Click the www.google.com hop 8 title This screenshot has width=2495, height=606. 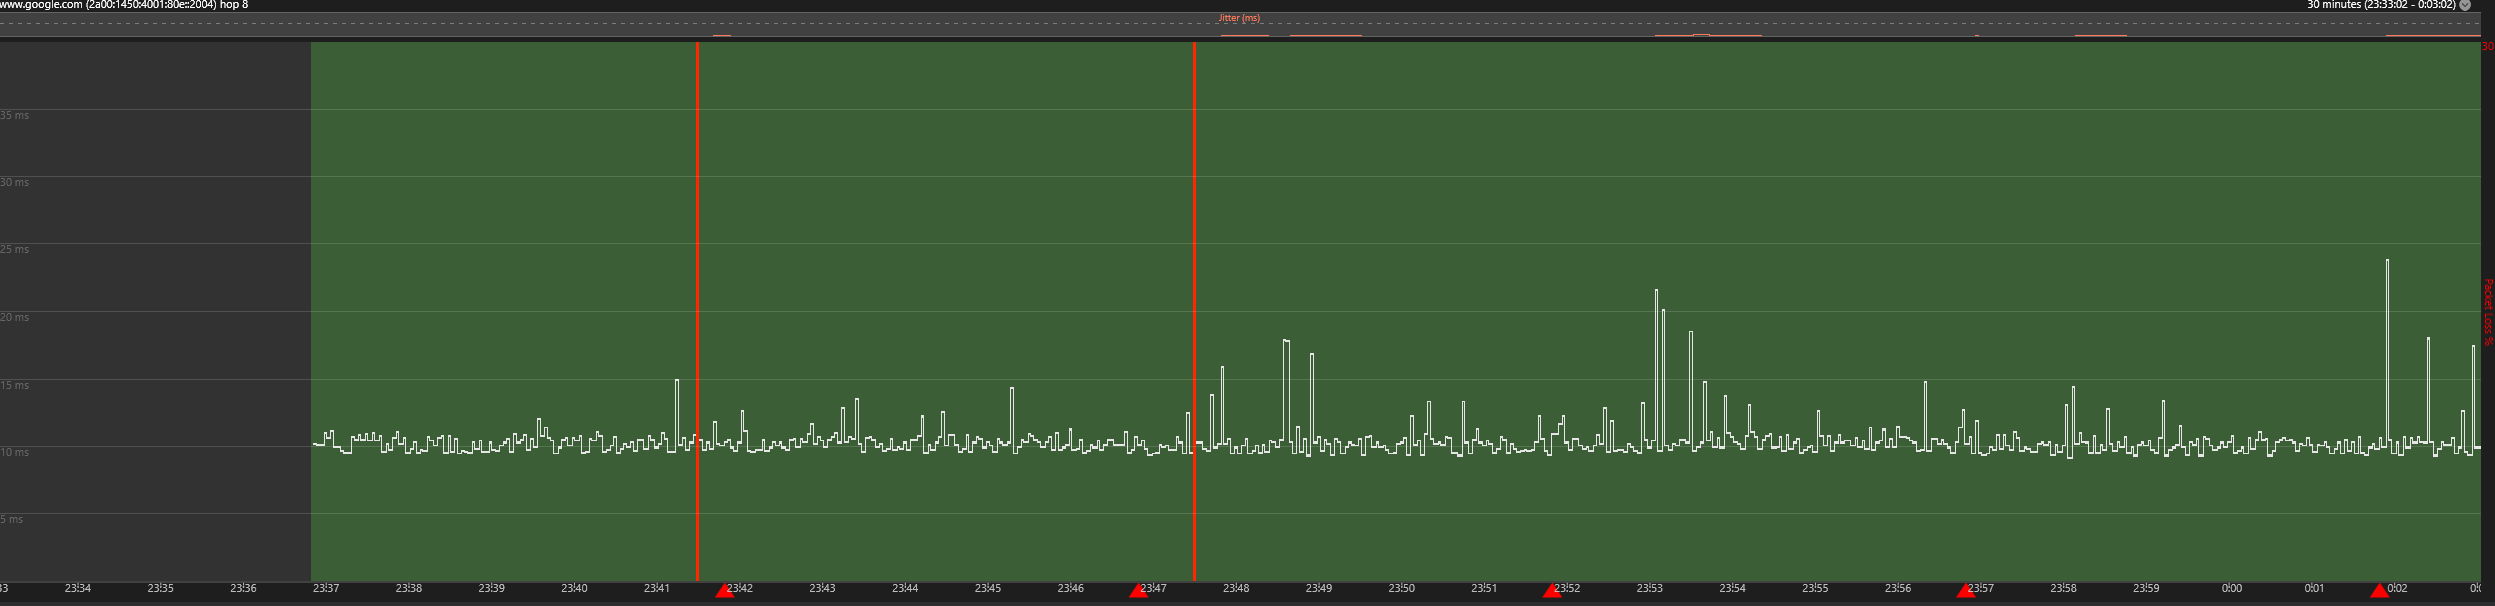(124, 5)
